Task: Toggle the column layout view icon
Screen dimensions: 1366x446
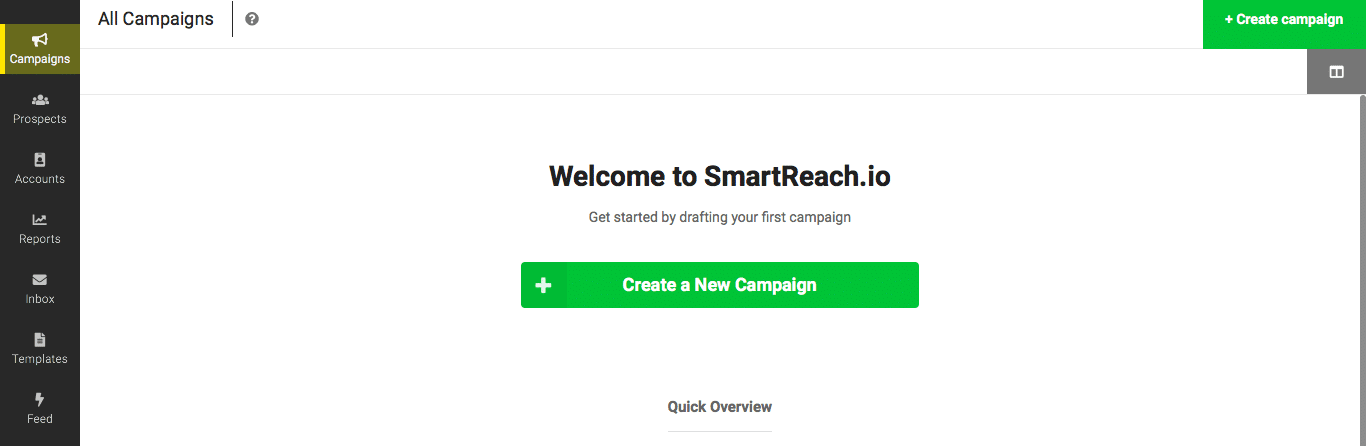Action: 1336,72
